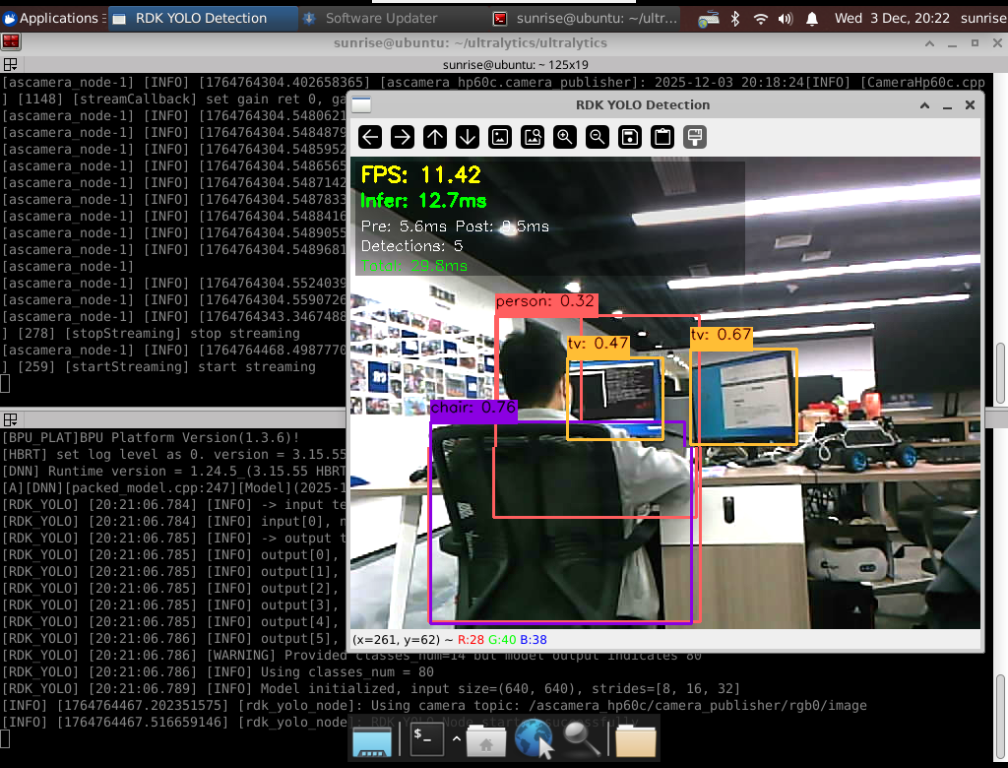
Task: Open the Wi-Fi tray icon
Action: tap(760, 19)
